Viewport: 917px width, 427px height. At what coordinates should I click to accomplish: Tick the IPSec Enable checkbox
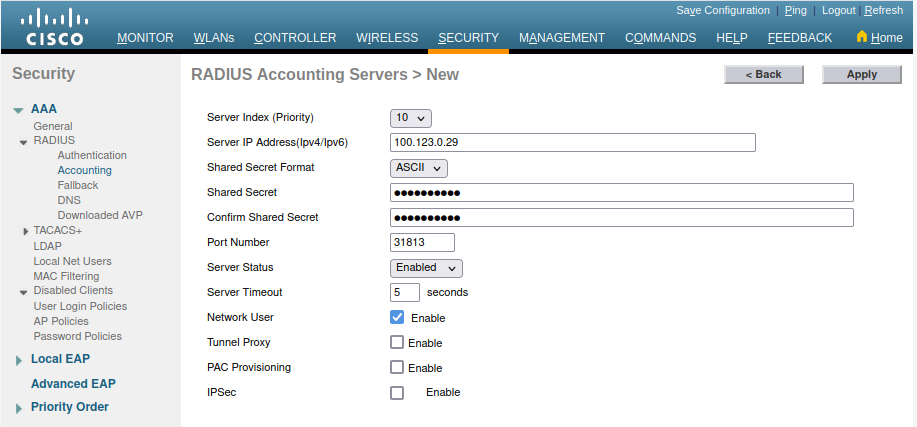(x=397, y=393)
